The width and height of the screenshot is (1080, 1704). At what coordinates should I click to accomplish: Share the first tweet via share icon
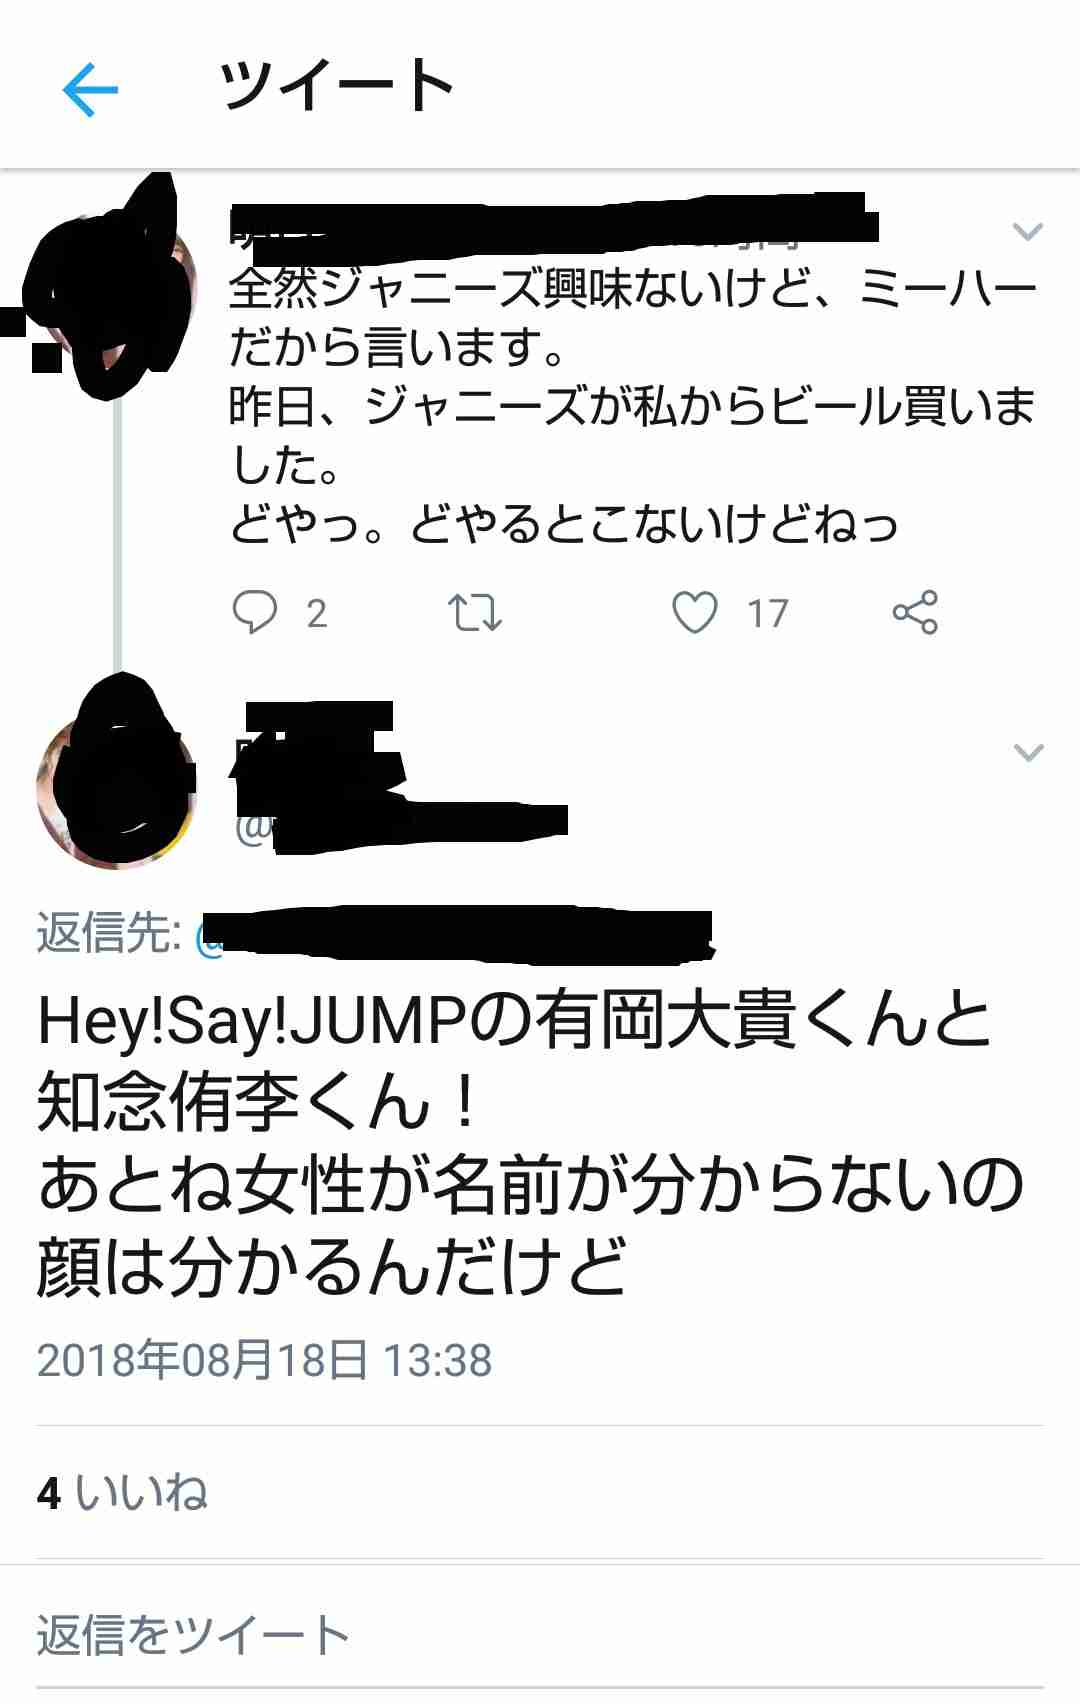point(915,612)
